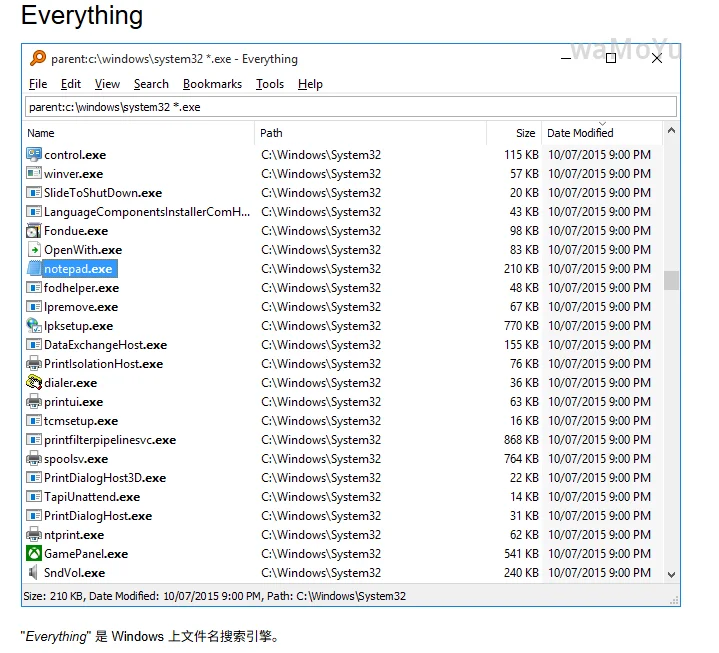The height and width of the screenshot is (653, 719).
Task: Click the tcmsetup.exe file icon
Action: [34, 421]
